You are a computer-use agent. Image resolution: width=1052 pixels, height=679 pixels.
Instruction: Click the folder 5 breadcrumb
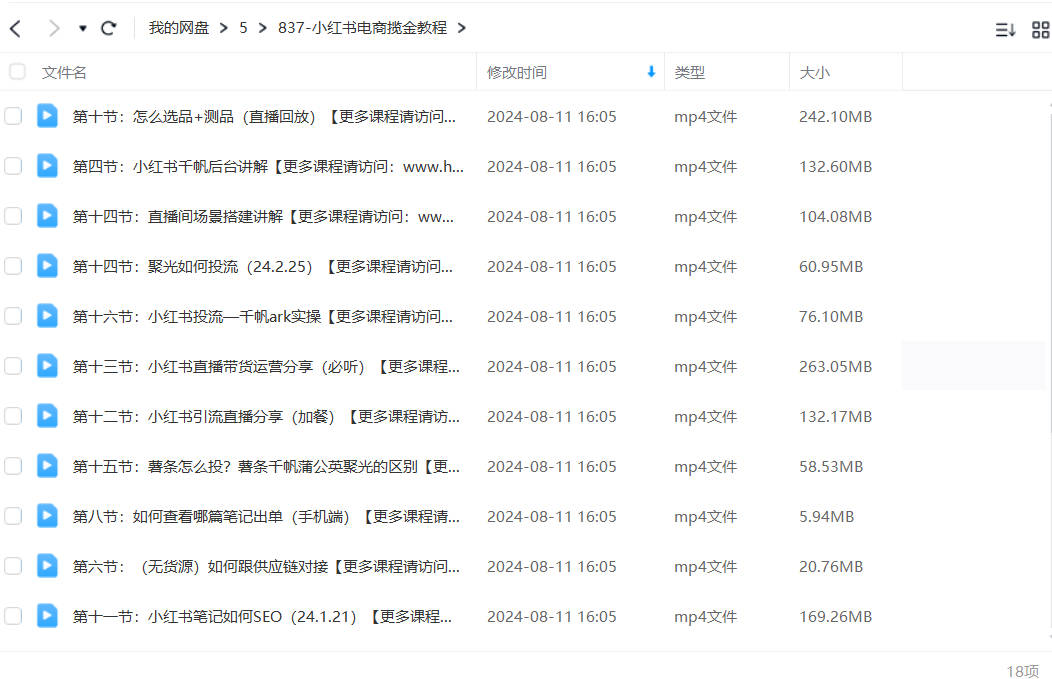(243, 28)
